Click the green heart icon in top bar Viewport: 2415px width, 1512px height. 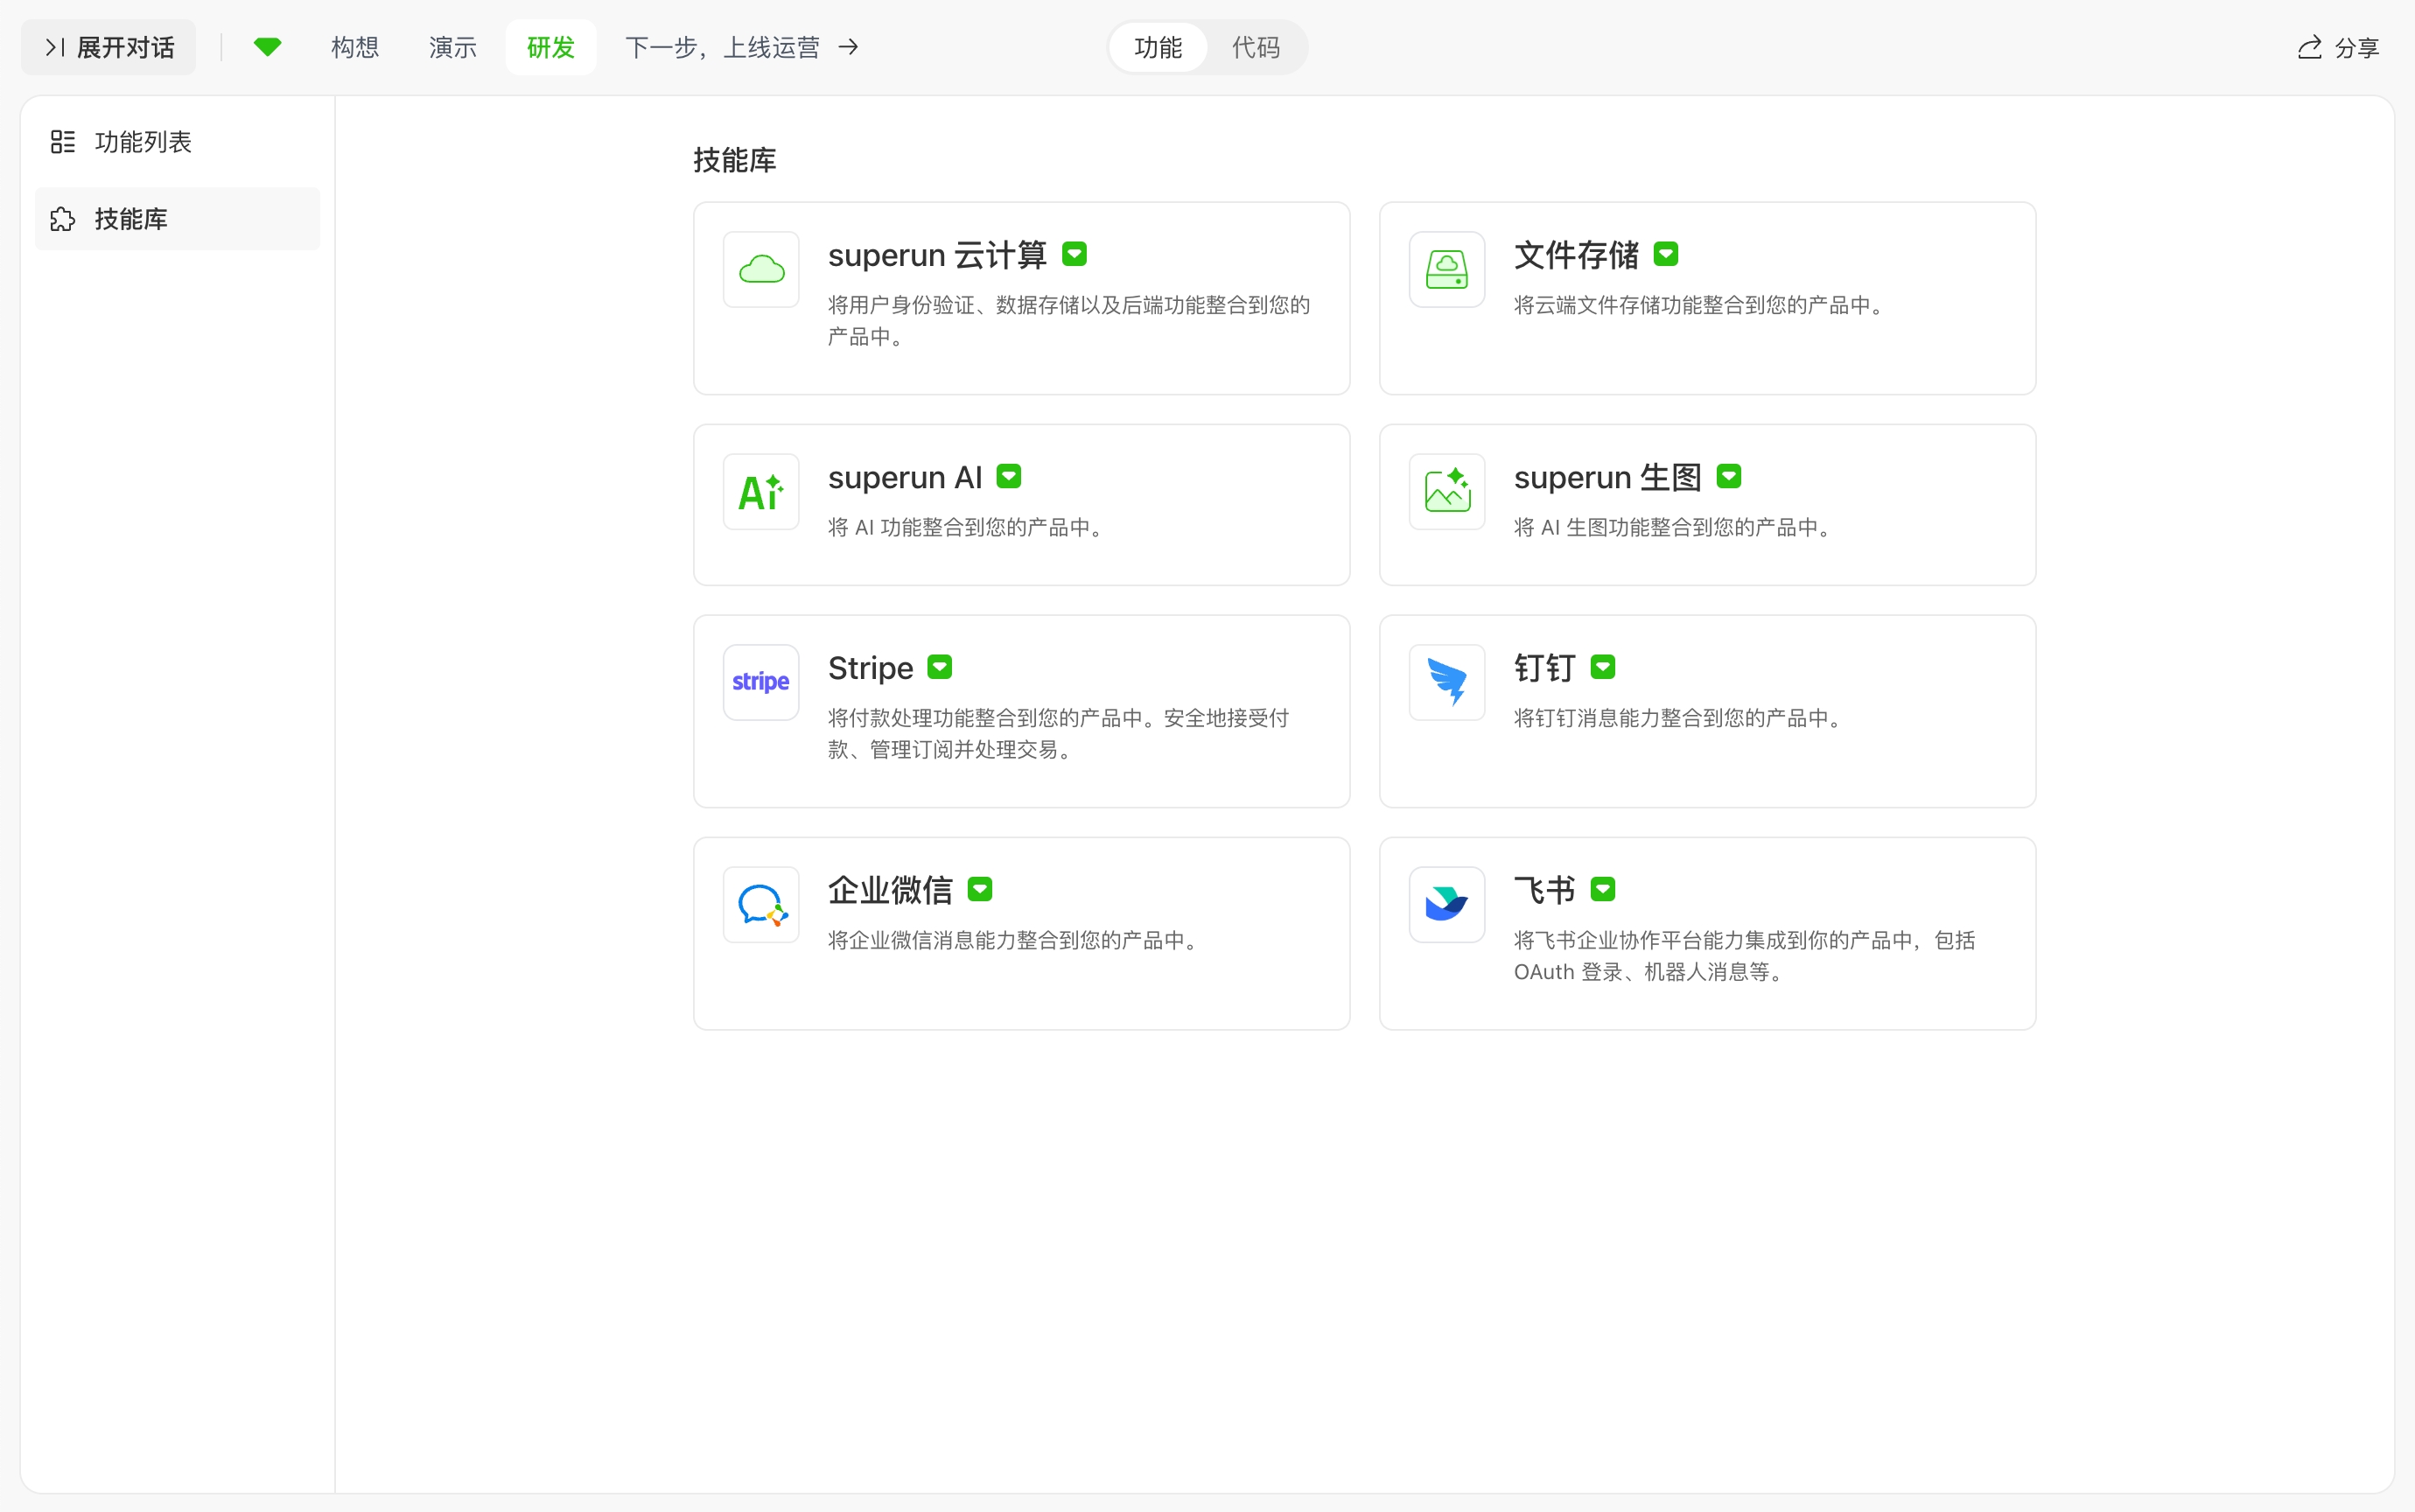(267, 47)
